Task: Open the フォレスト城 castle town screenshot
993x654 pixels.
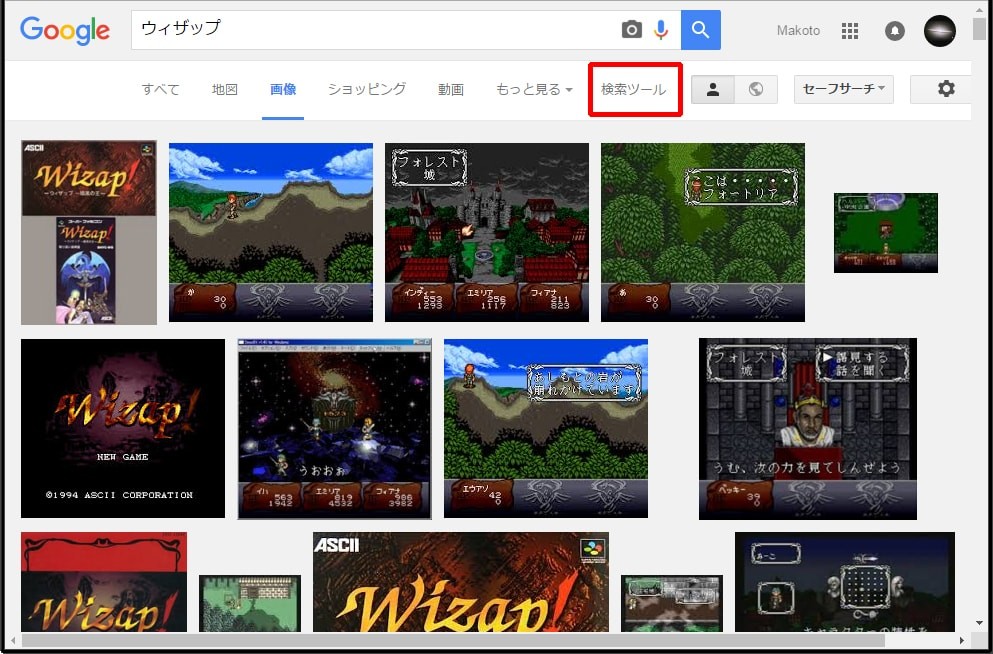Action: click(486, 232)
